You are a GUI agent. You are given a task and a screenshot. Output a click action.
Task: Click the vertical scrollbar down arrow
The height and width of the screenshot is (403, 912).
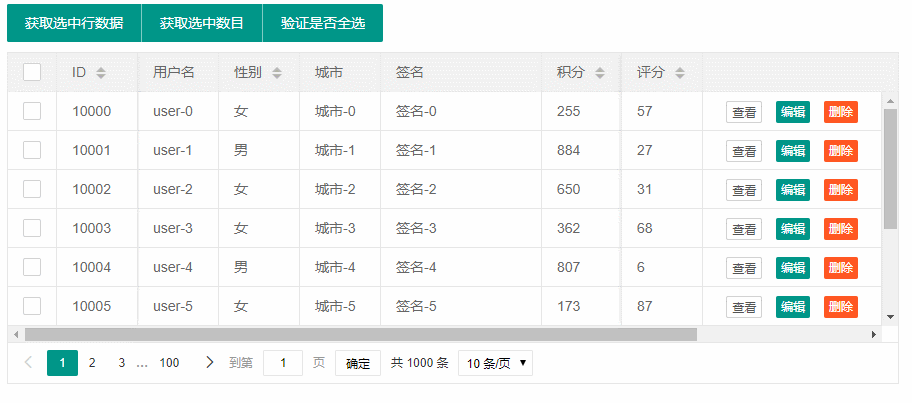pos(890,317)
